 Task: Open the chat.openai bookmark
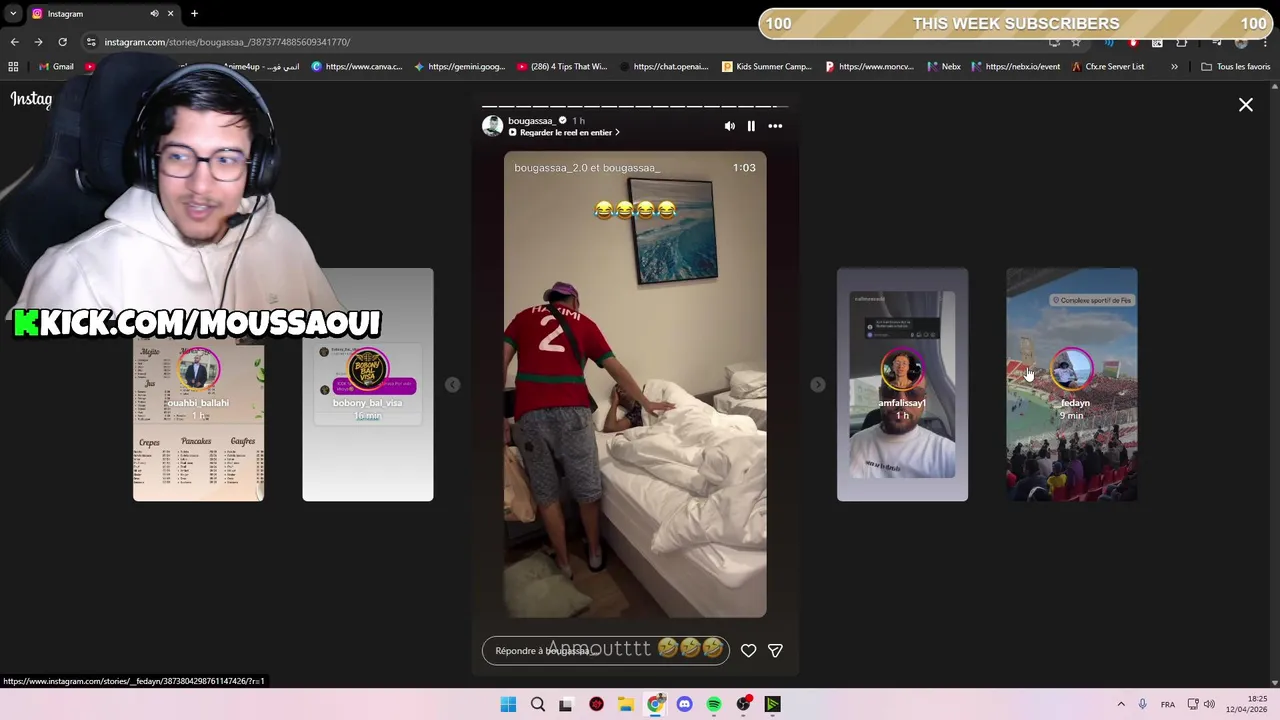pos(664,67)
